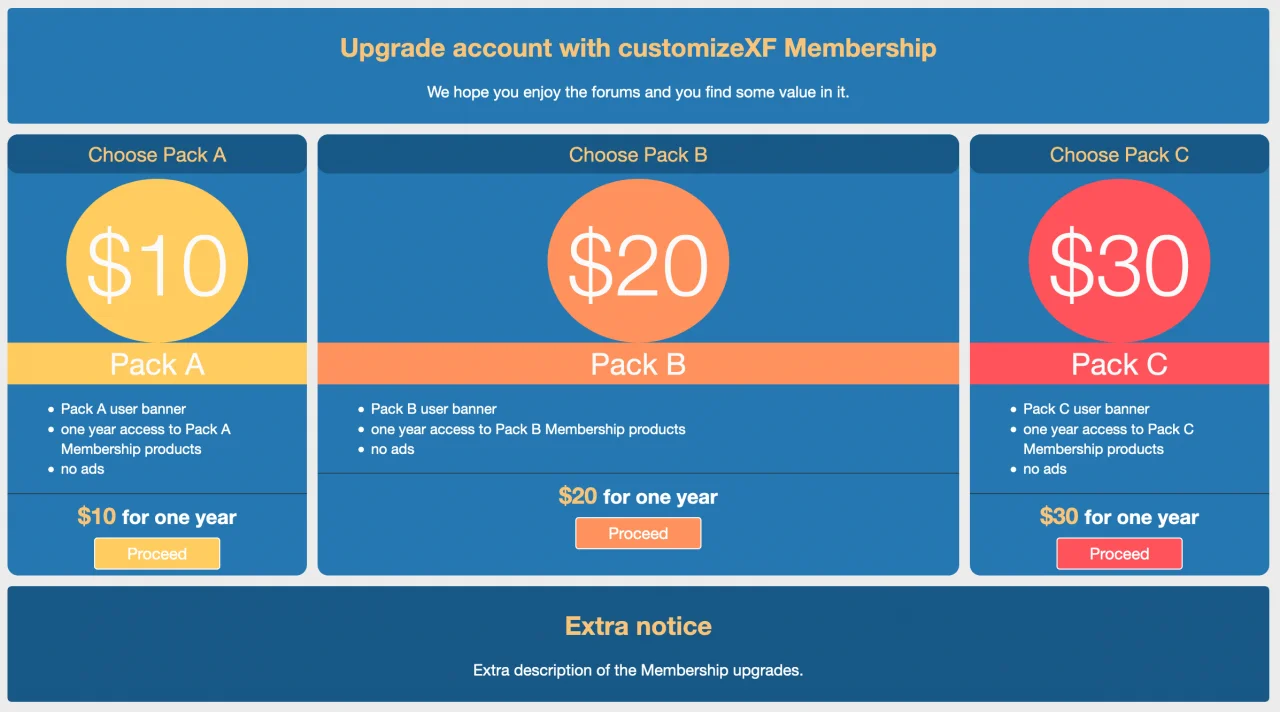Click the Pack A user banner list item
The image size is (1280, 712).
tap(123, 409)
